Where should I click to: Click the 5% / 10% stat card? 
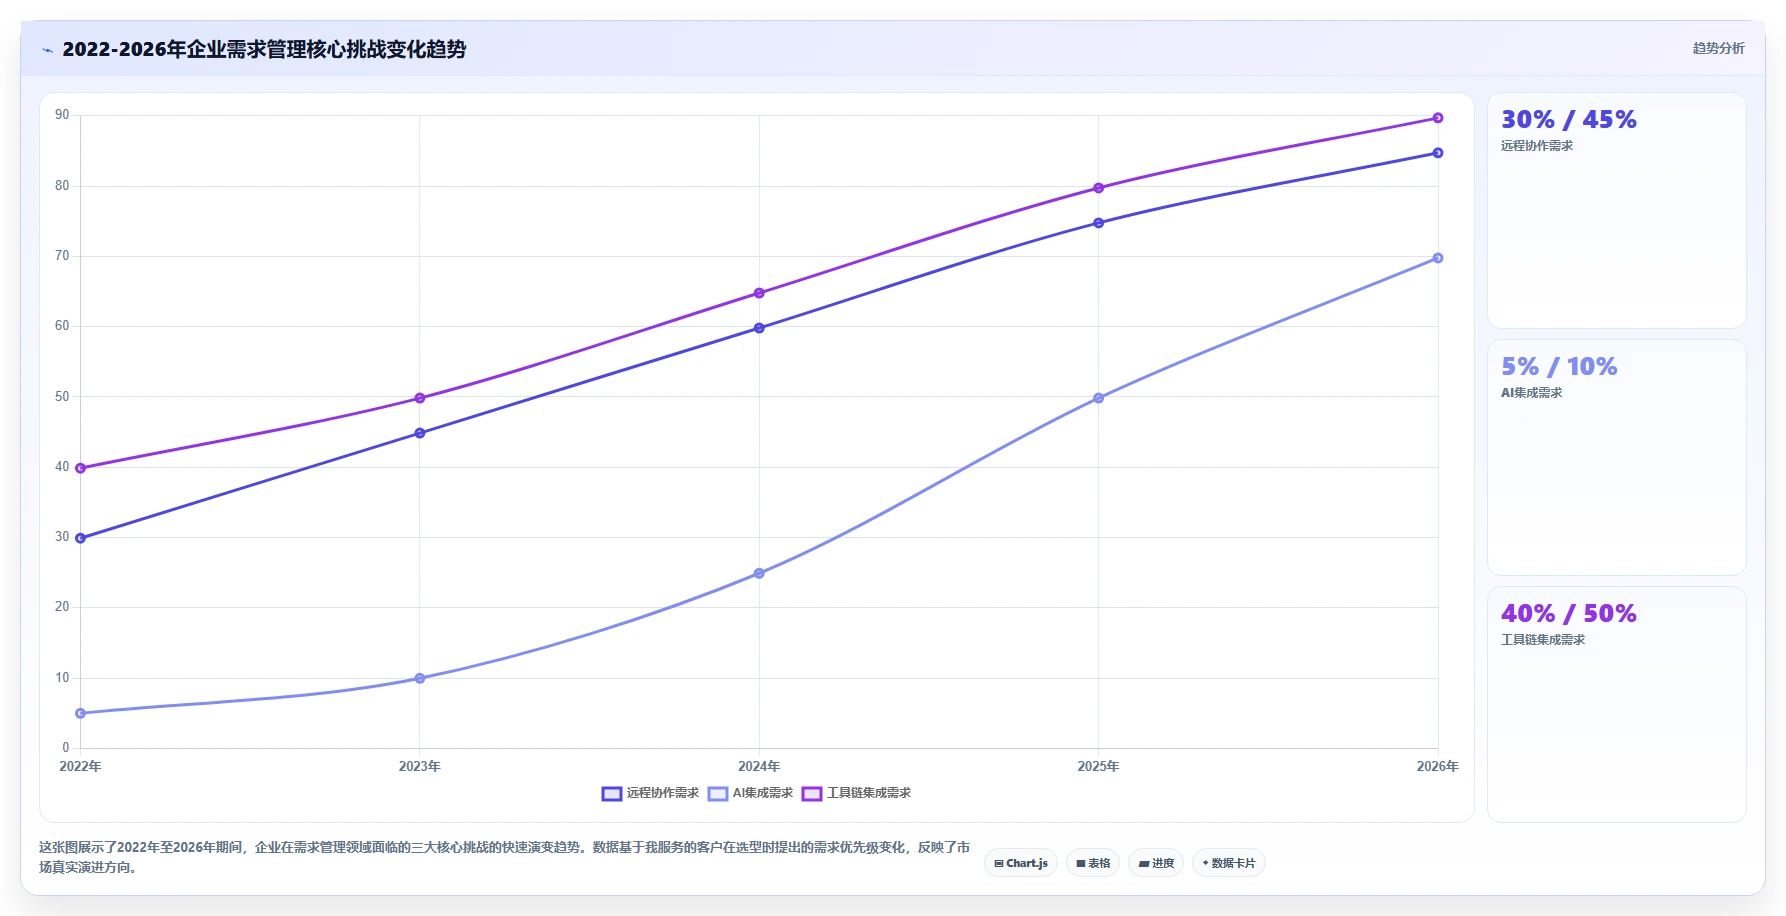coord(1616,458)
